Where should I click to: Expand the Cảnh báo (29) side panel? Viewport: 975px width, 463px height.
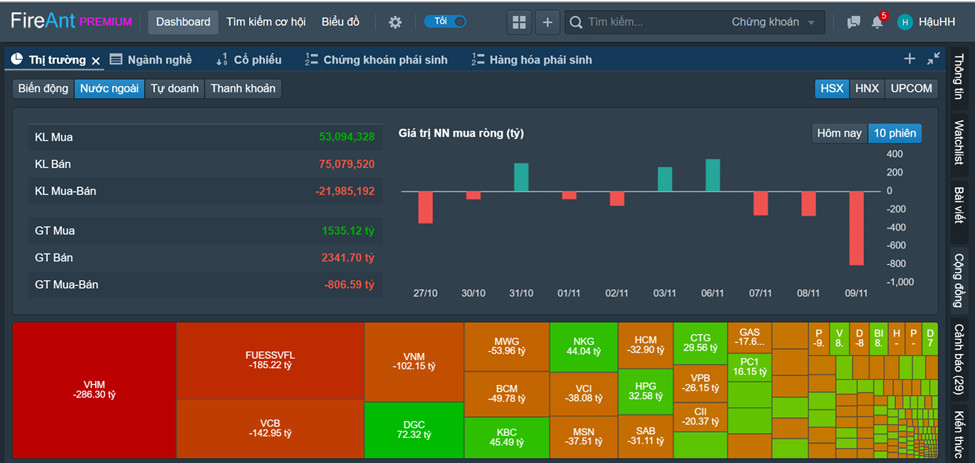click(x=958, y=358)
